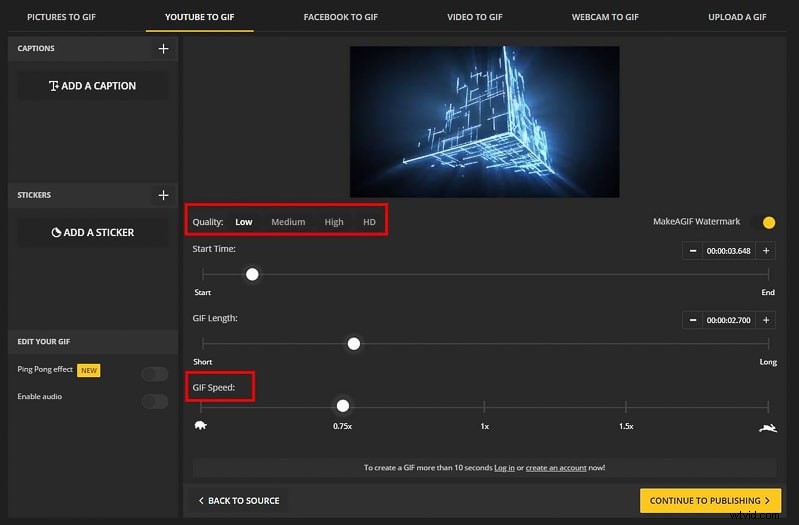Screen dimensions: 799x525
Task: Click Continue to Publishing button
Action: tap(710, 501)
